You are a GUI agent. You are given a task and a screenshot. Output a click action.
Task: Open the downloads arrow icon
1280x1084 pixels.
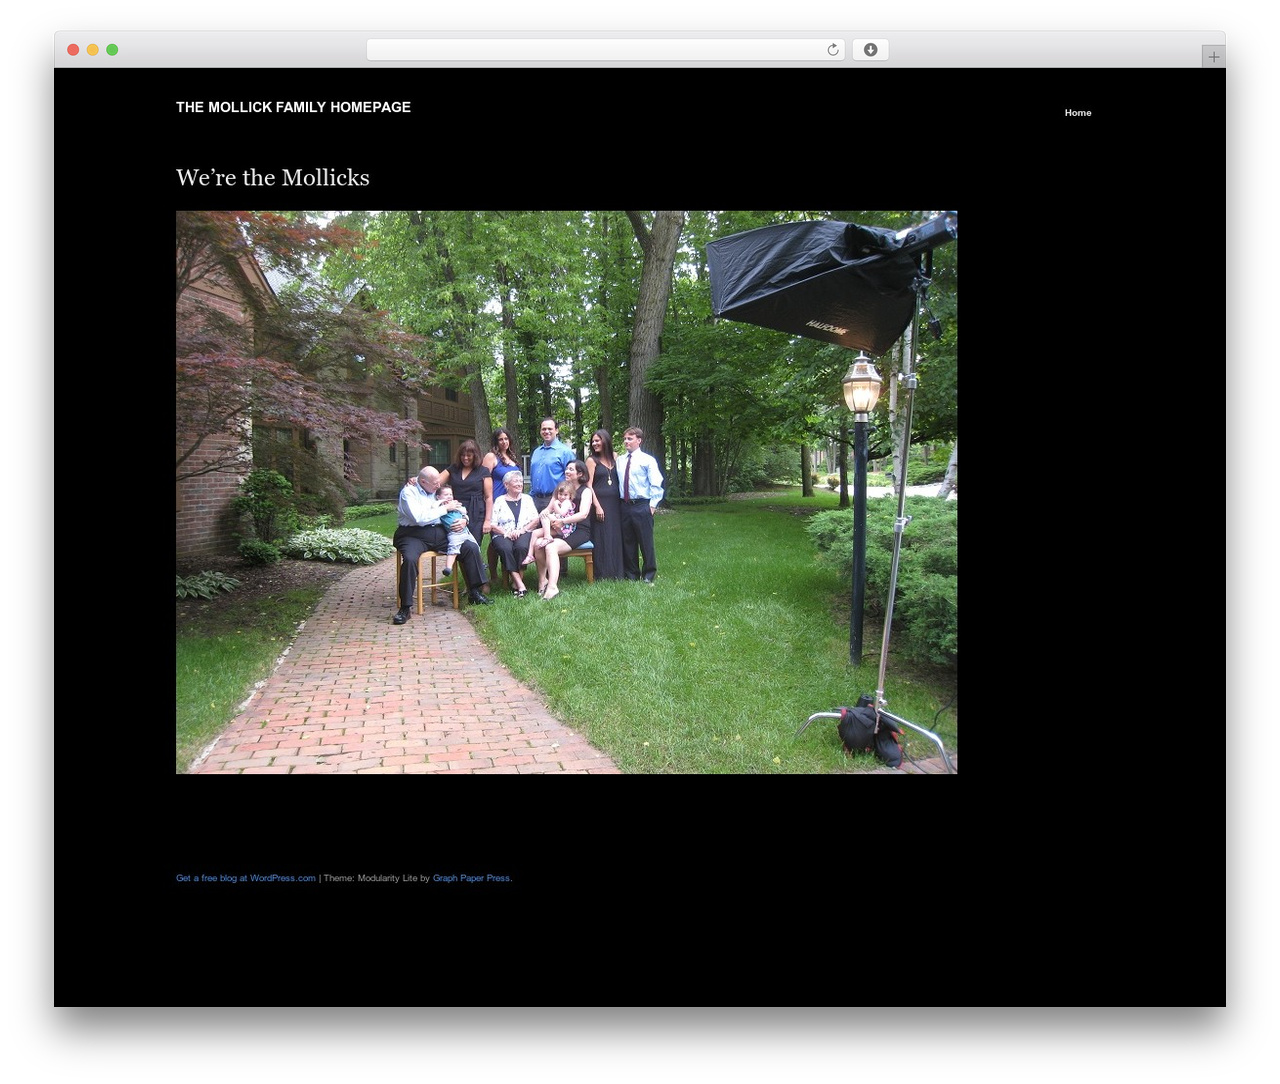coord(870,50)
